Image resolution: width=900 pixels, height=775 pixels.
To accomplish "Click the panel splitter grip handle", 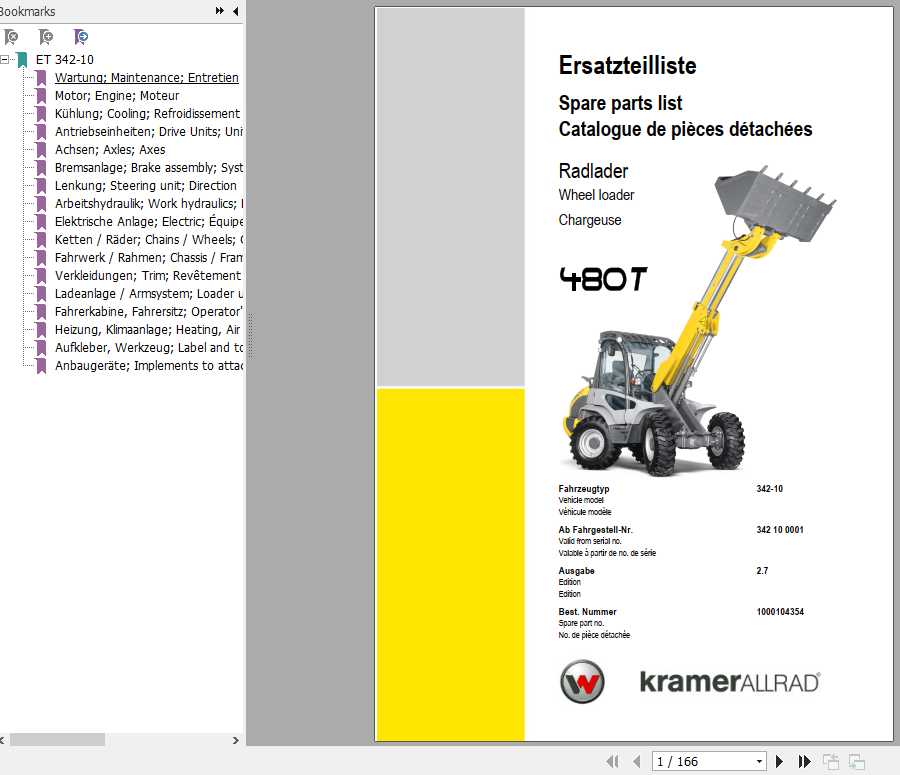I will (251, 336).
